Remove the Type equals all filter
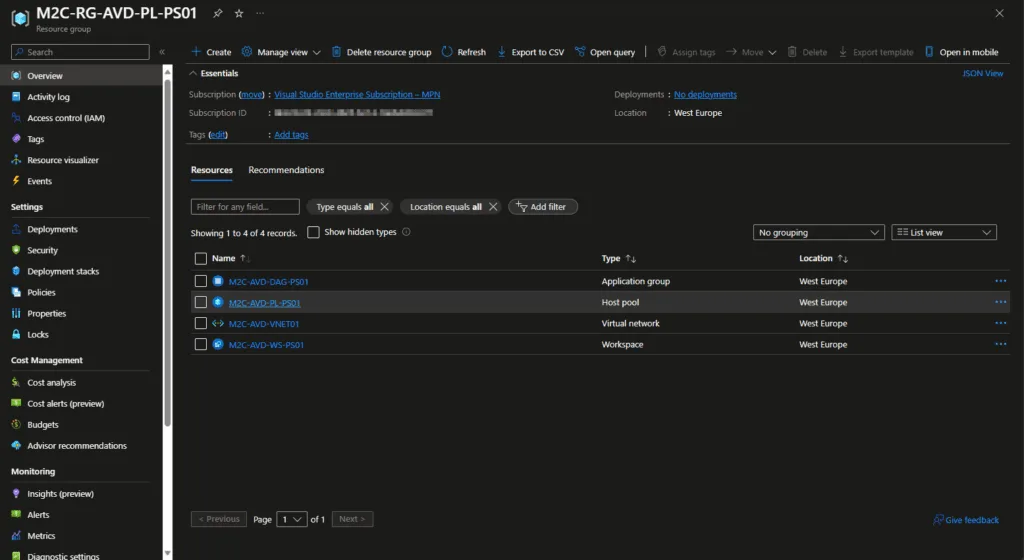The height and width of the screenshot is (560, 1024). click(x=385, y=207)
